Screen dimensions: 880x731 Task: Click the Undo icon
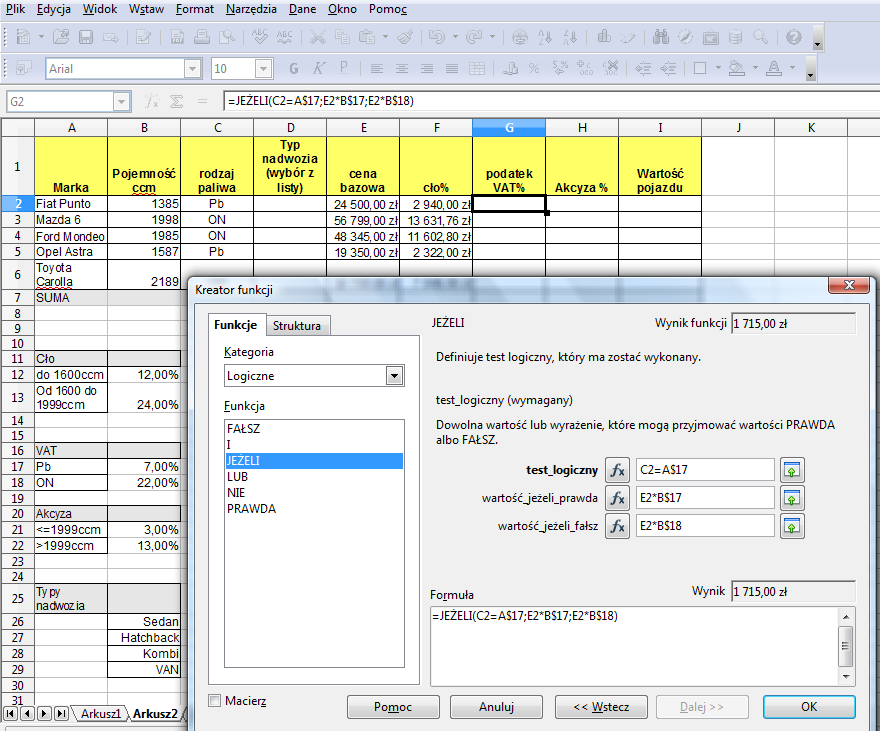point(437,37)
